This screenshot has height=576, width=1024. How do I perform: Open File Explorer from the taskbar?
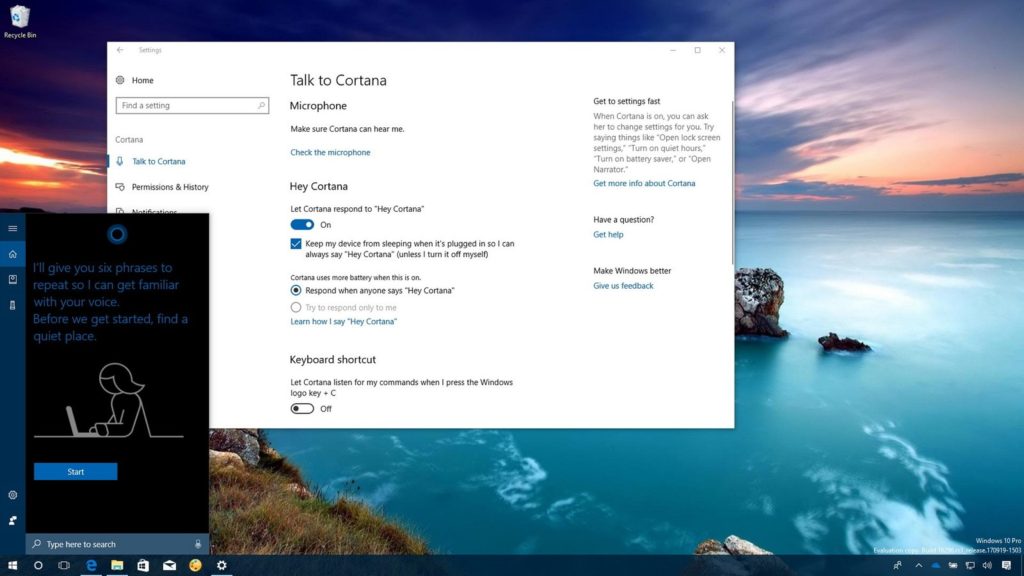[x=117, y=565]
